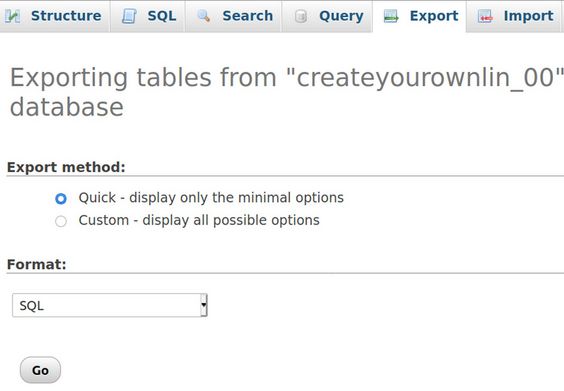Click the magnifier icon on Search tab

coord(204,16)
